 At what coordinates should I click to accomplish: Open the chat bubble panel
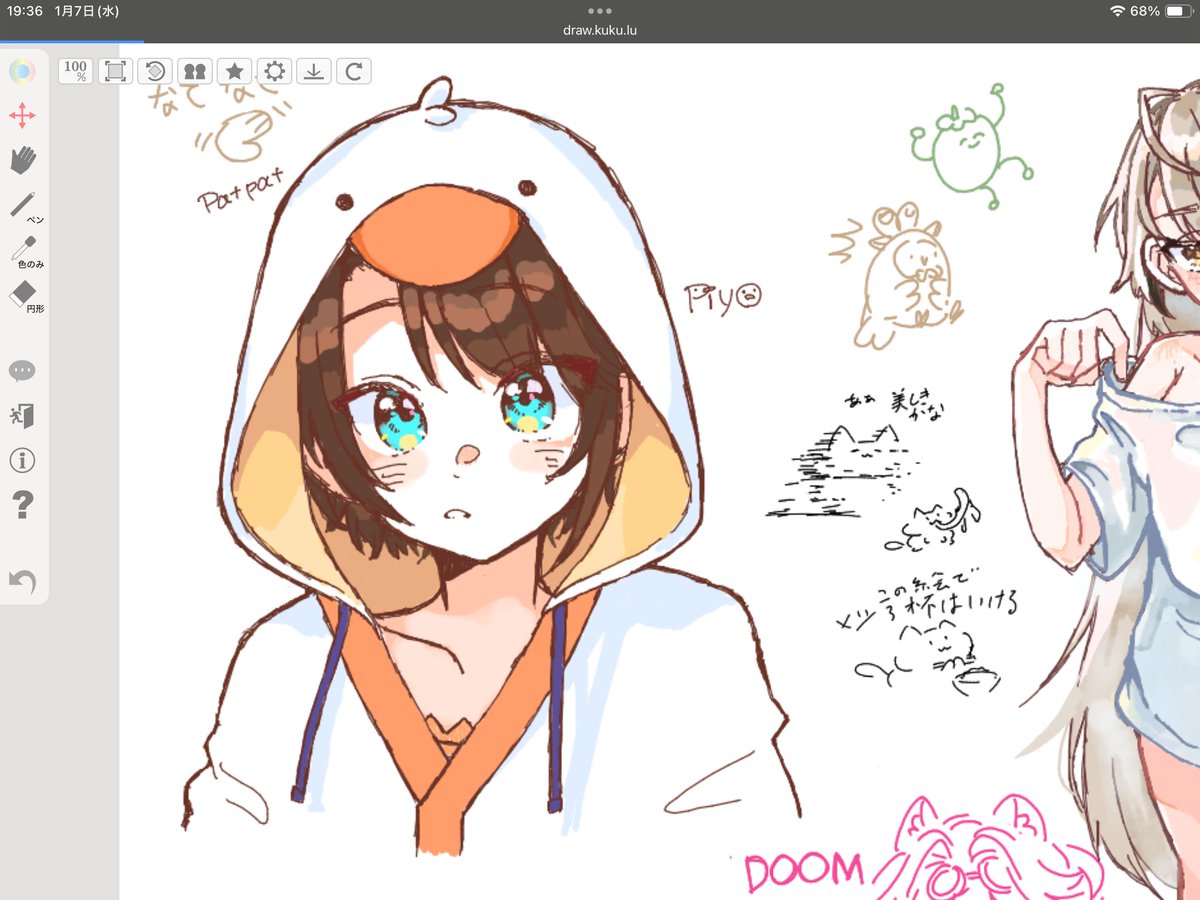click(x=22, y=370)
